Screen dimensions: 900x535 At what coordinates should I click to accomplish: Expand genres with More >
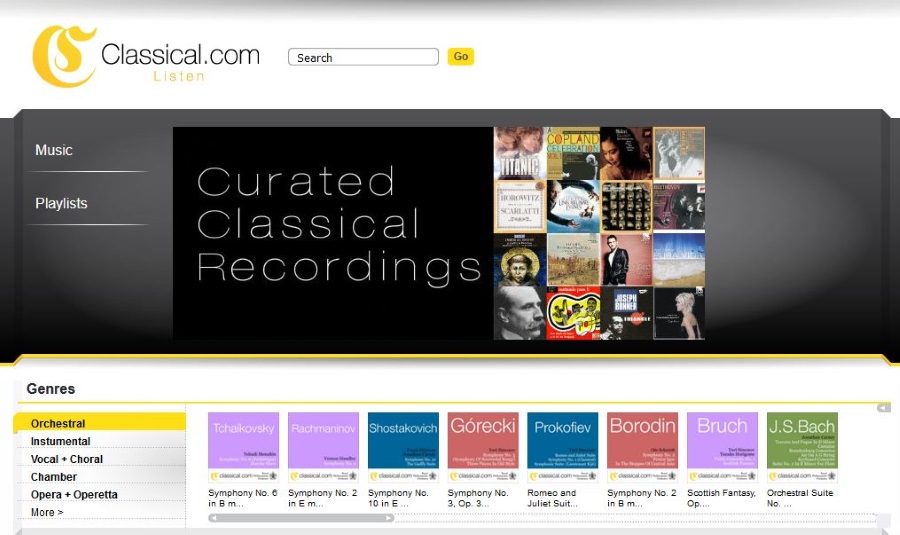pyautogui.click(x=47, y=512)
